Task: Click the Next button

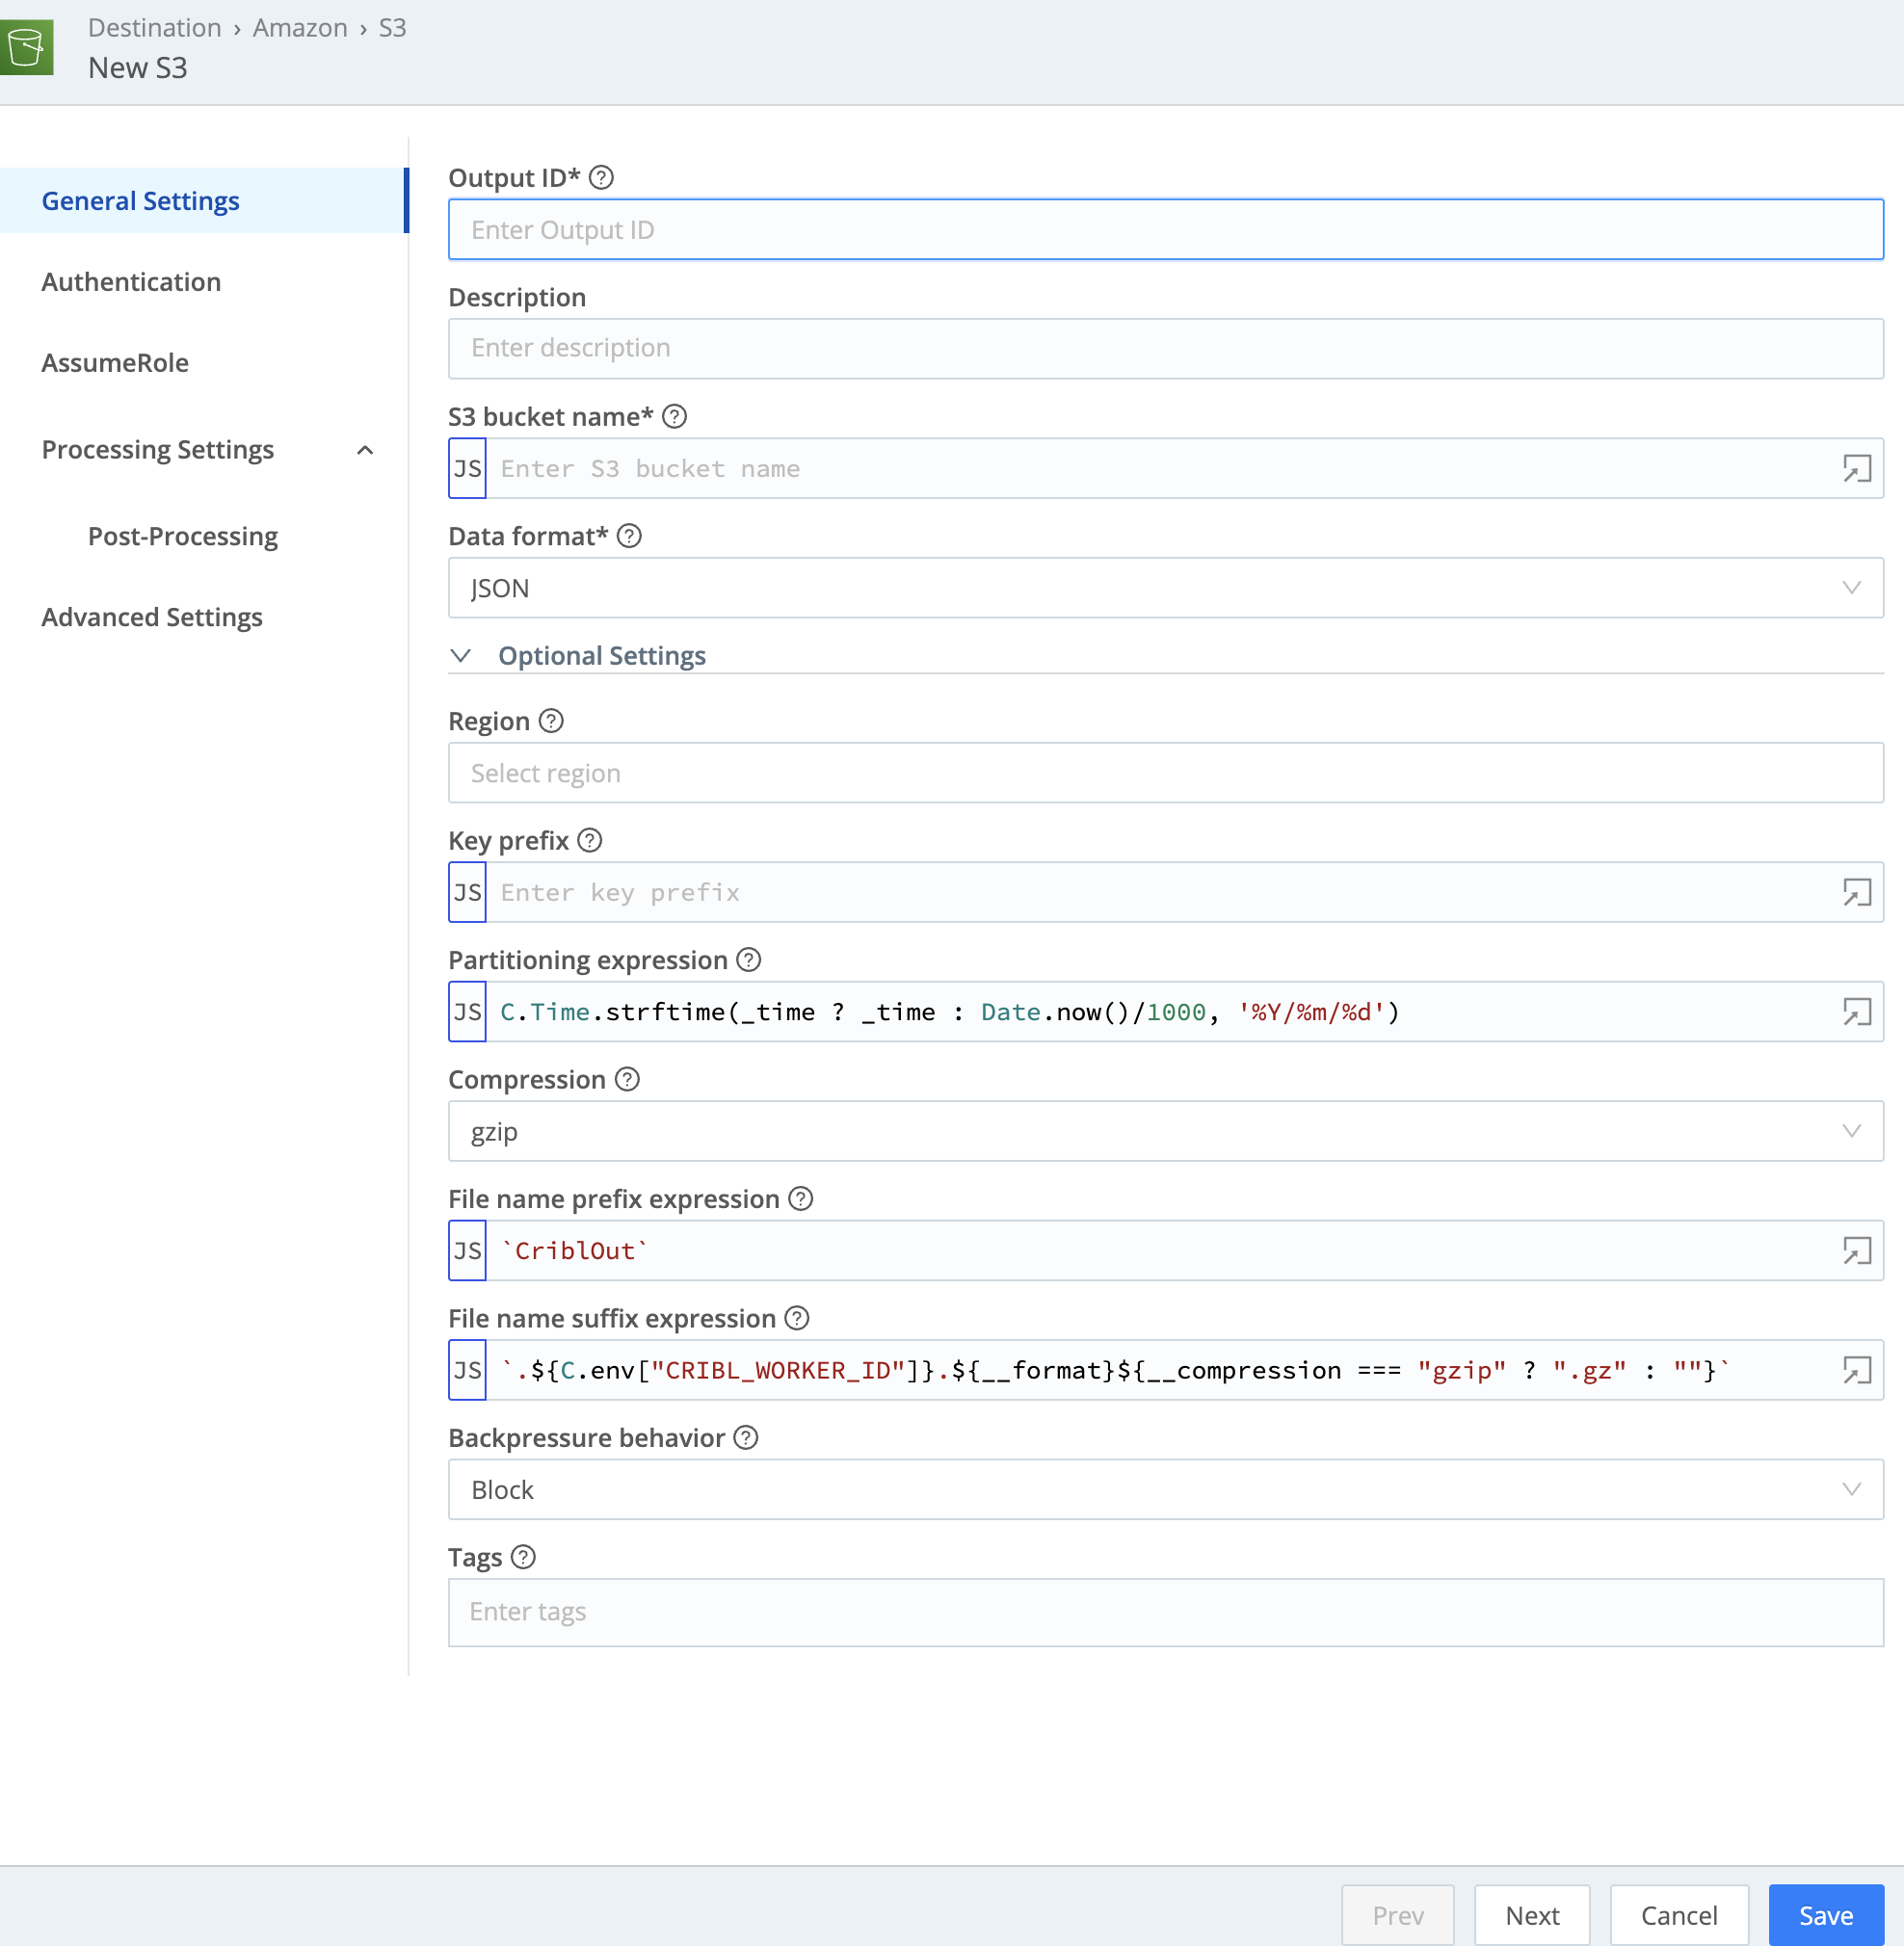Action: pos(1532,1915)
